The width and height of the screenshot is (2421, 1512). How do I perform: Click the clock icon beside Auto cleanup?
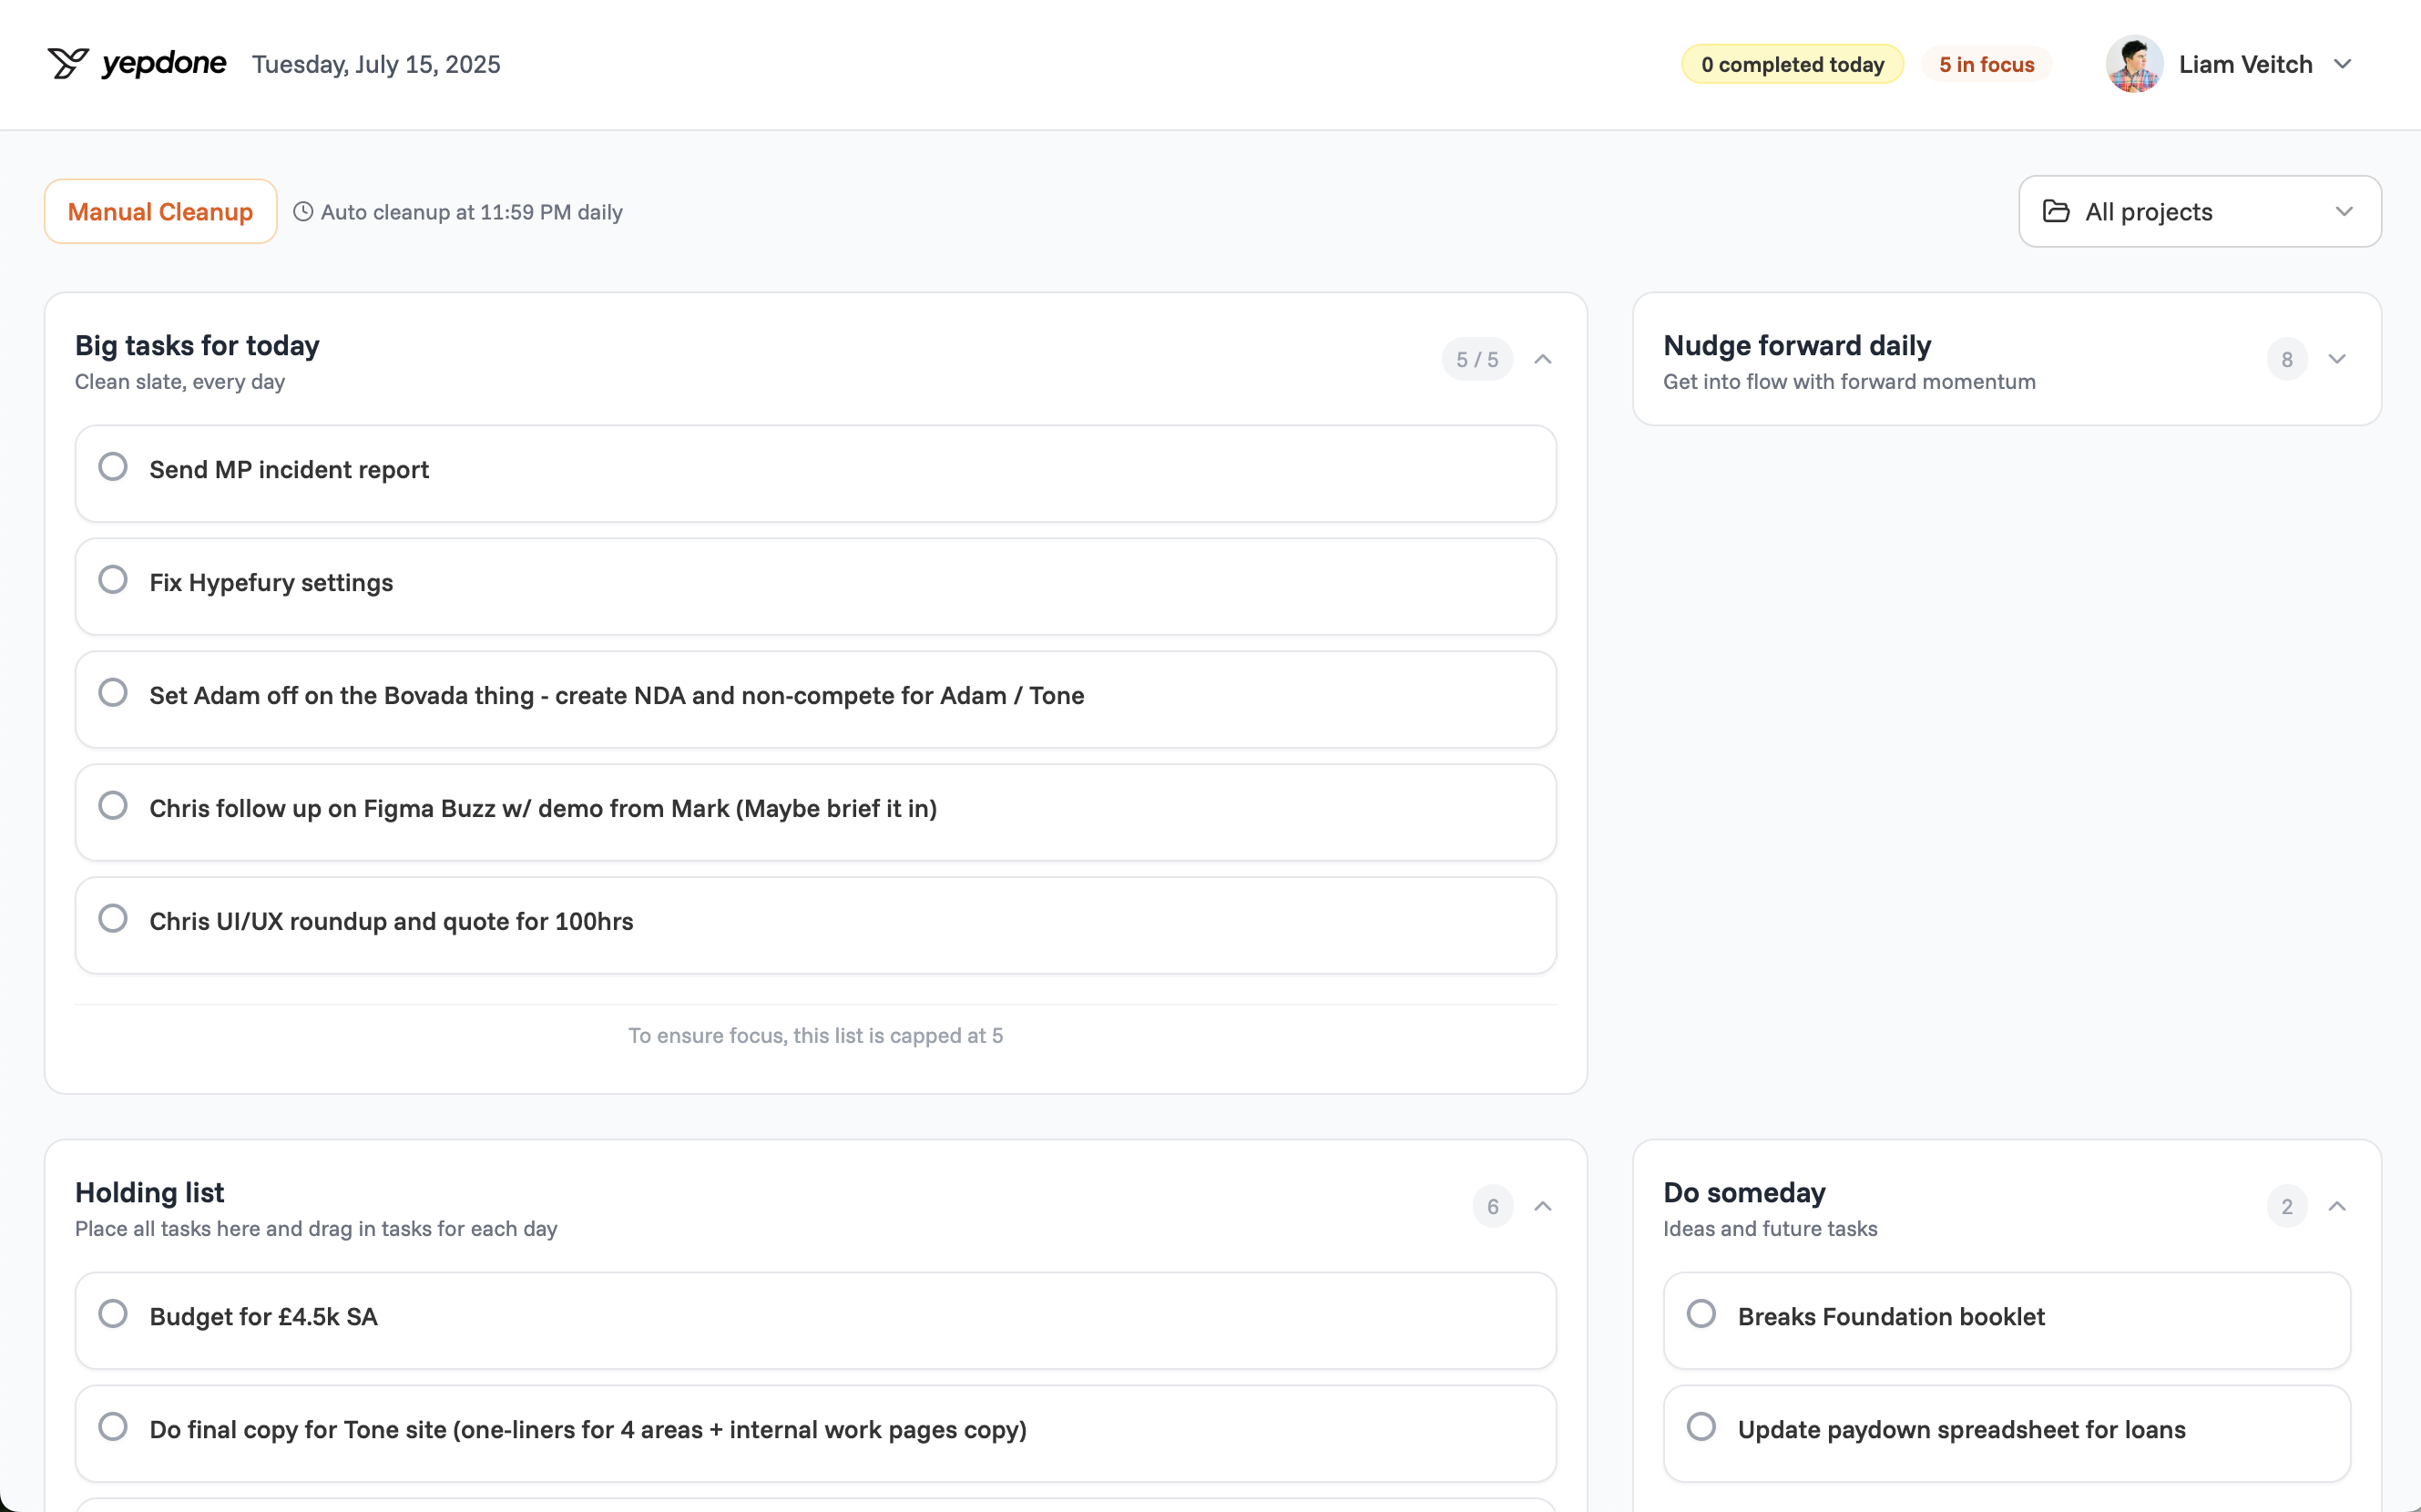point(303,212)
